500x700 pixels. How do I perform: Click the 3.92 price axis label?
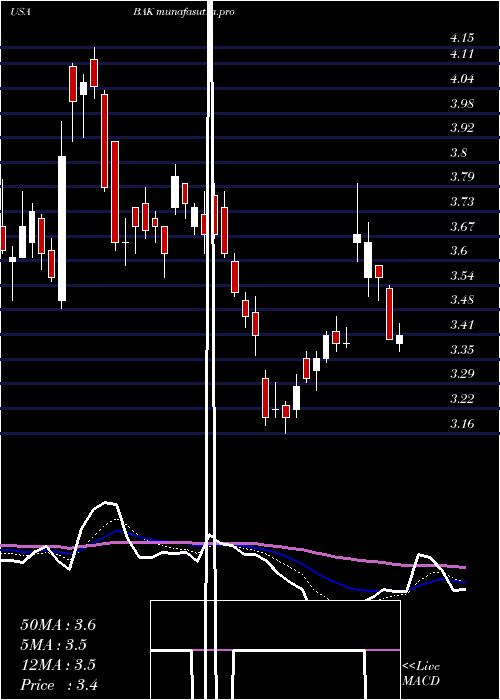click(x=462, y=128)
